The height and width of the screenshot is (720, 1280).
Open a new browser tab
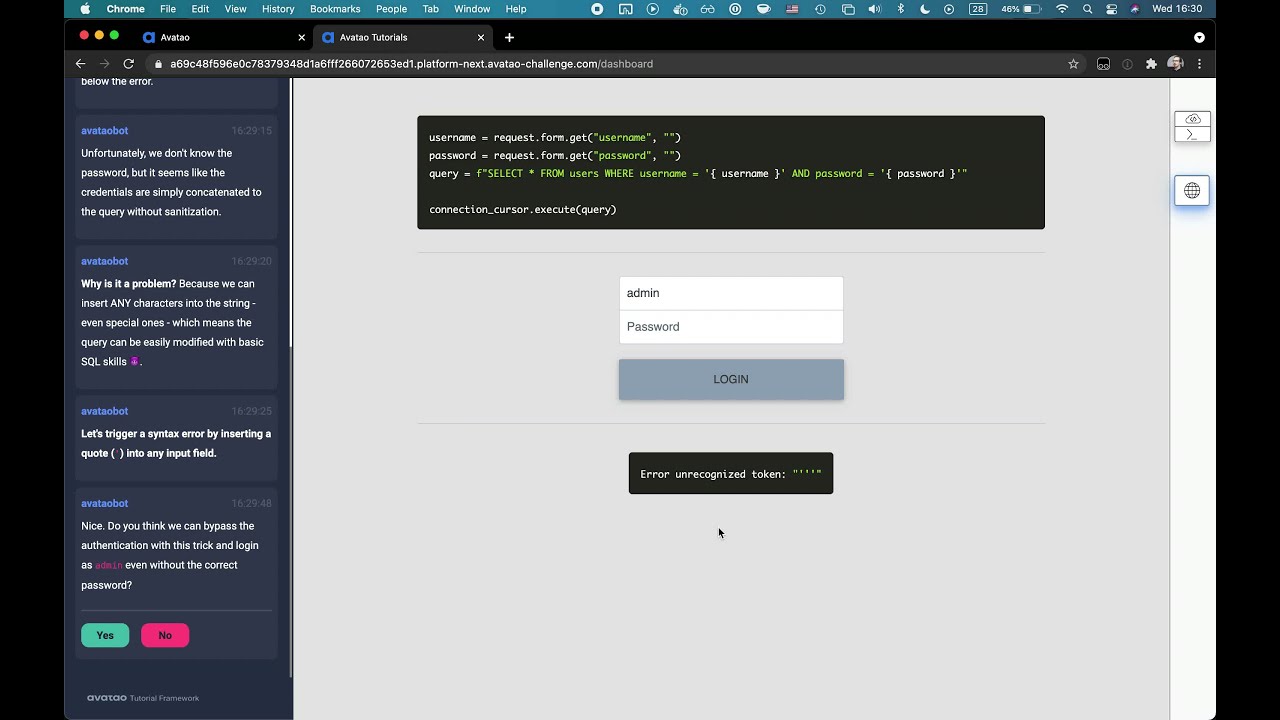point(509,37)
